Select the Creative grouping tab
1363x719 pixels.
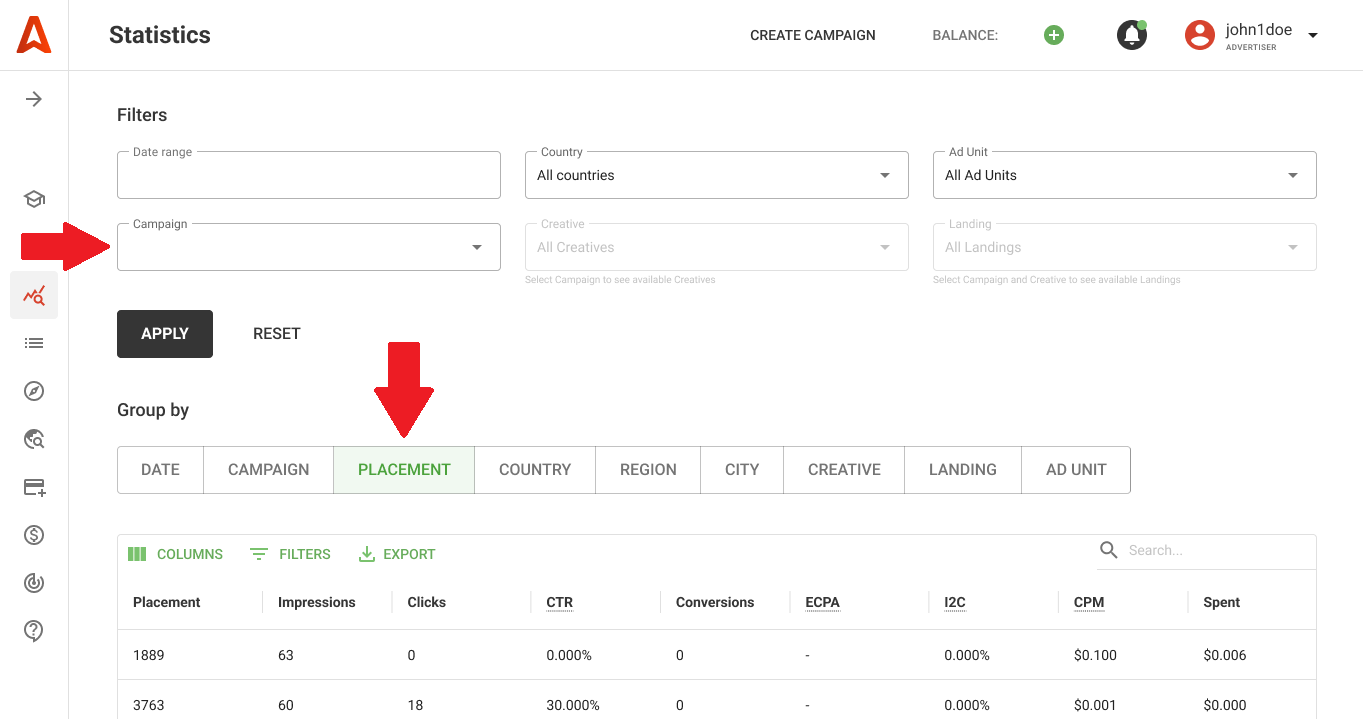[x=844, y=470]
